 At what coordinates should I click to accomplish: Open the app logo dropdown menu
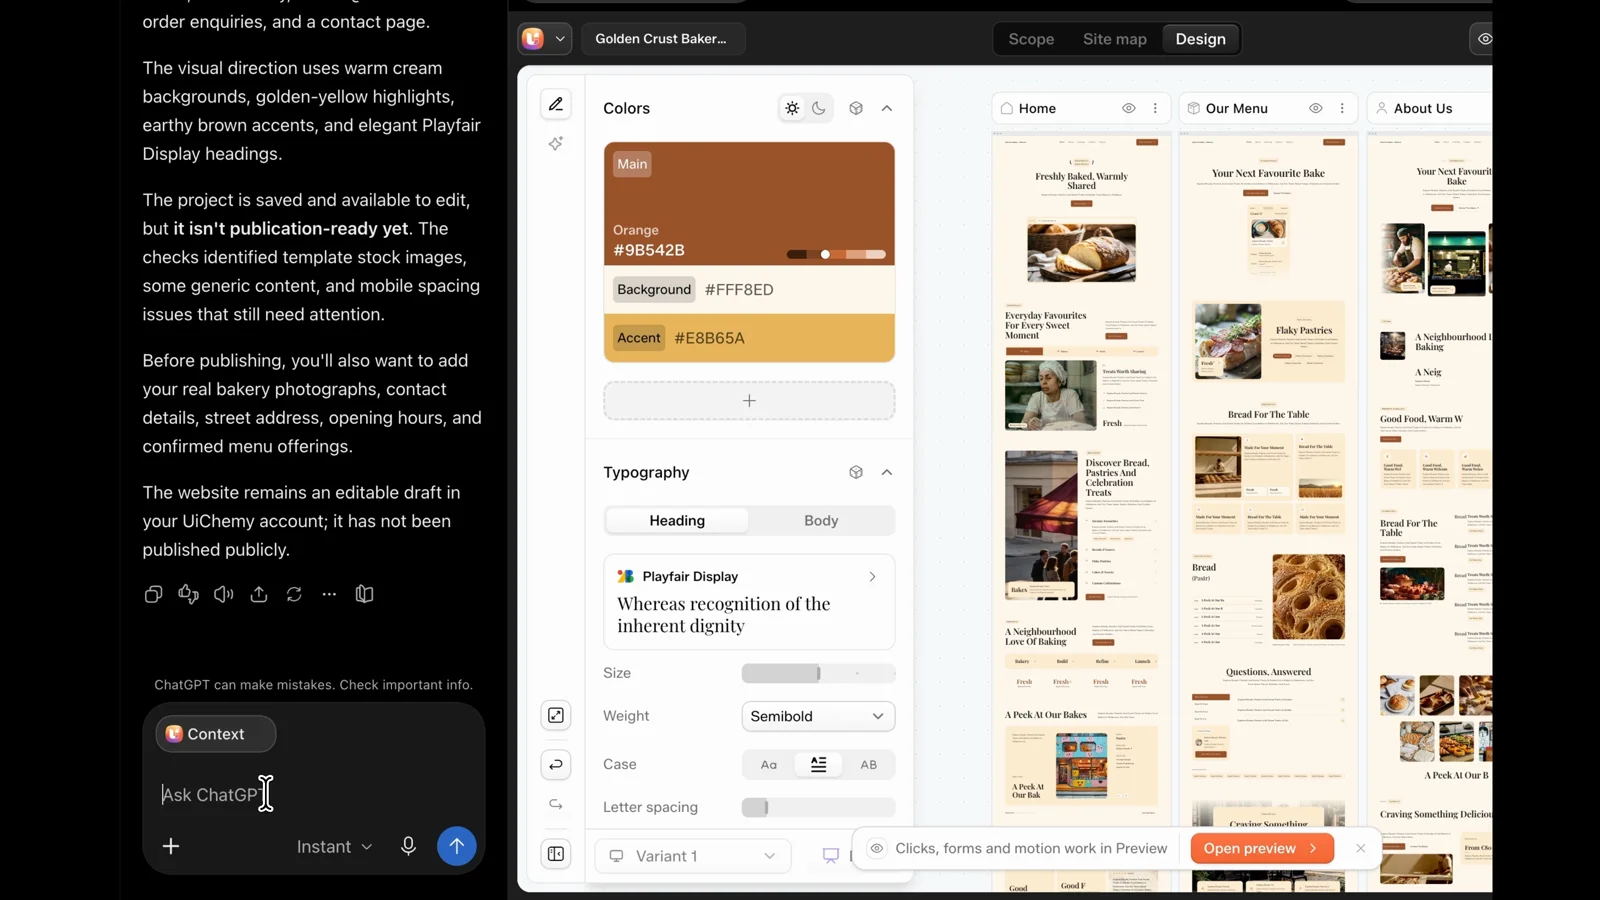(545, 39)
